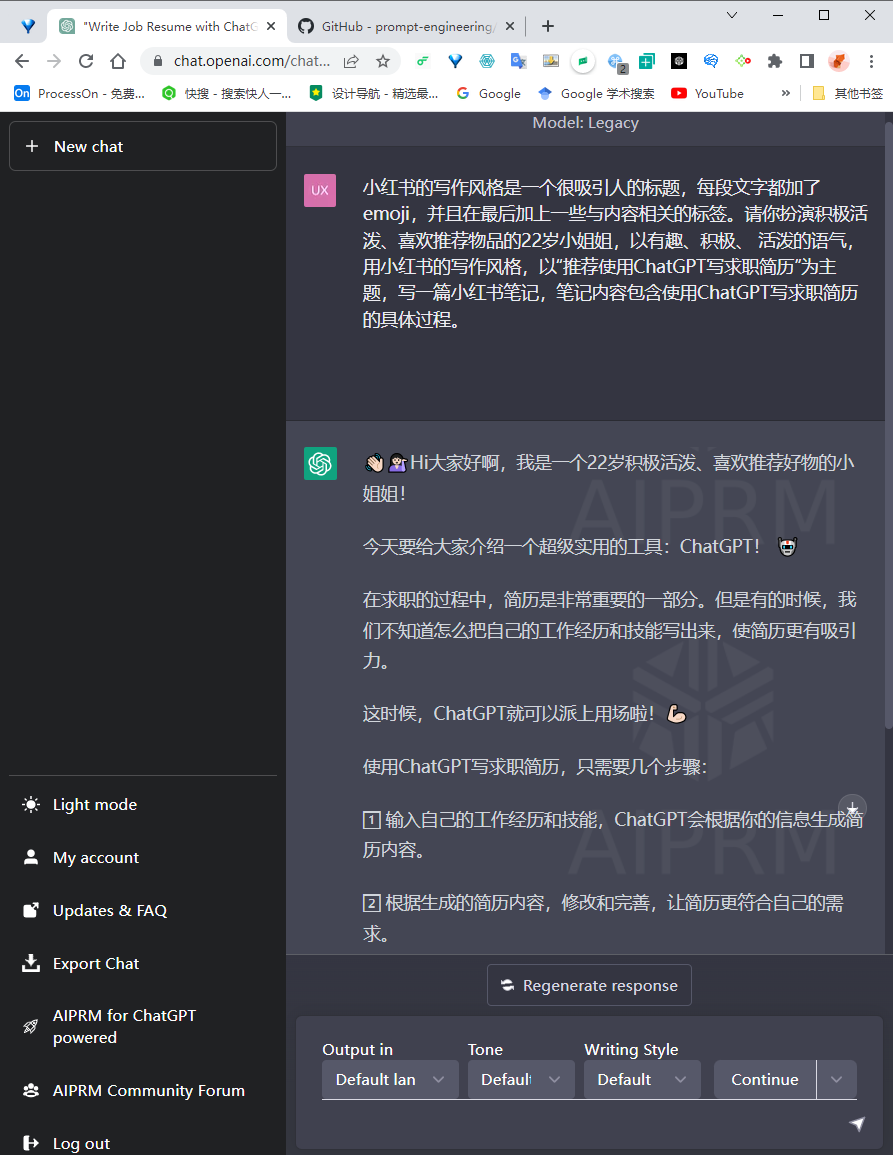Screen dimensions: 893x1155
Task: Expand the Continue button dropdown arrow
Action: [837, 1079]
